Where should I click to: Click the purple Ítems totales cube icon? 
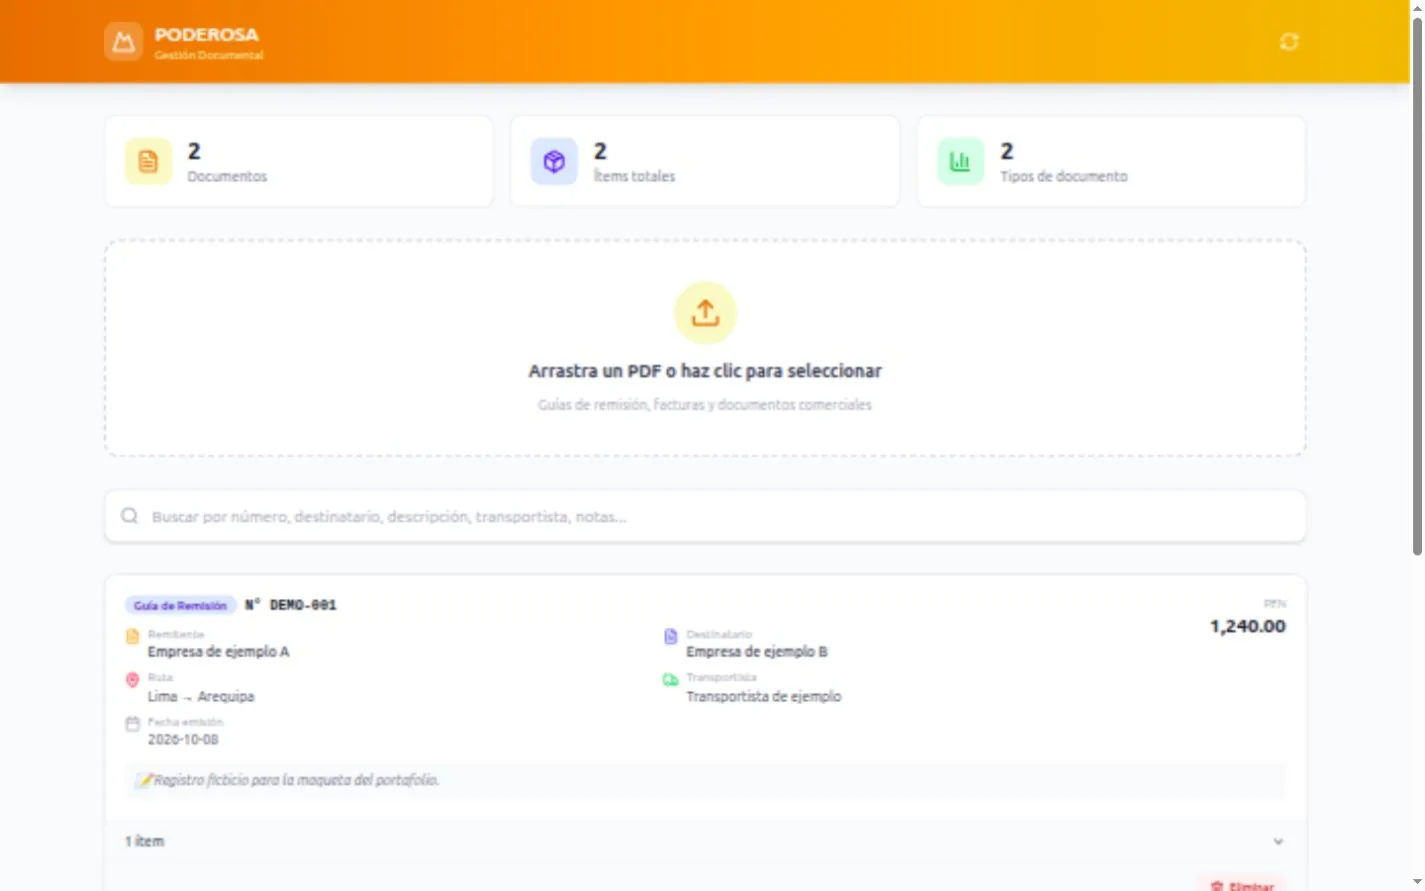554,161
